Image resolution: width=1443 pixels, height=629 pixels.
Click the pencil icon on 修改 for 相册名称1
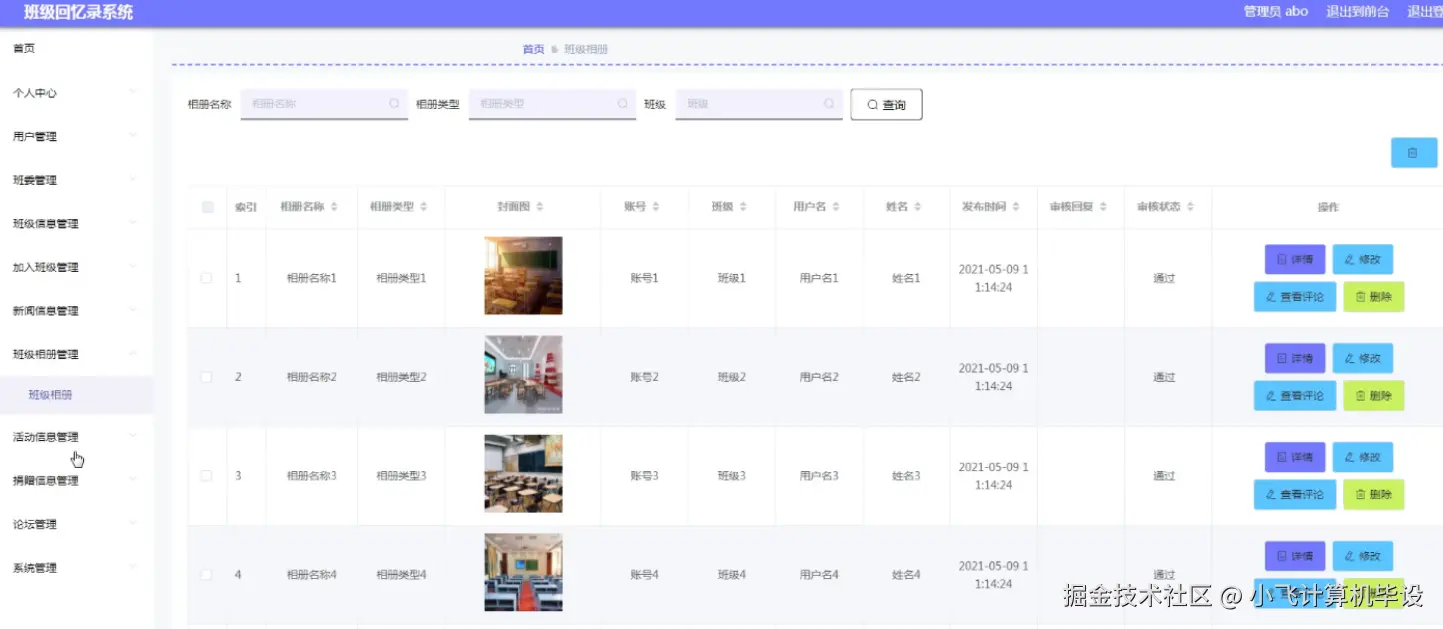1349,259
